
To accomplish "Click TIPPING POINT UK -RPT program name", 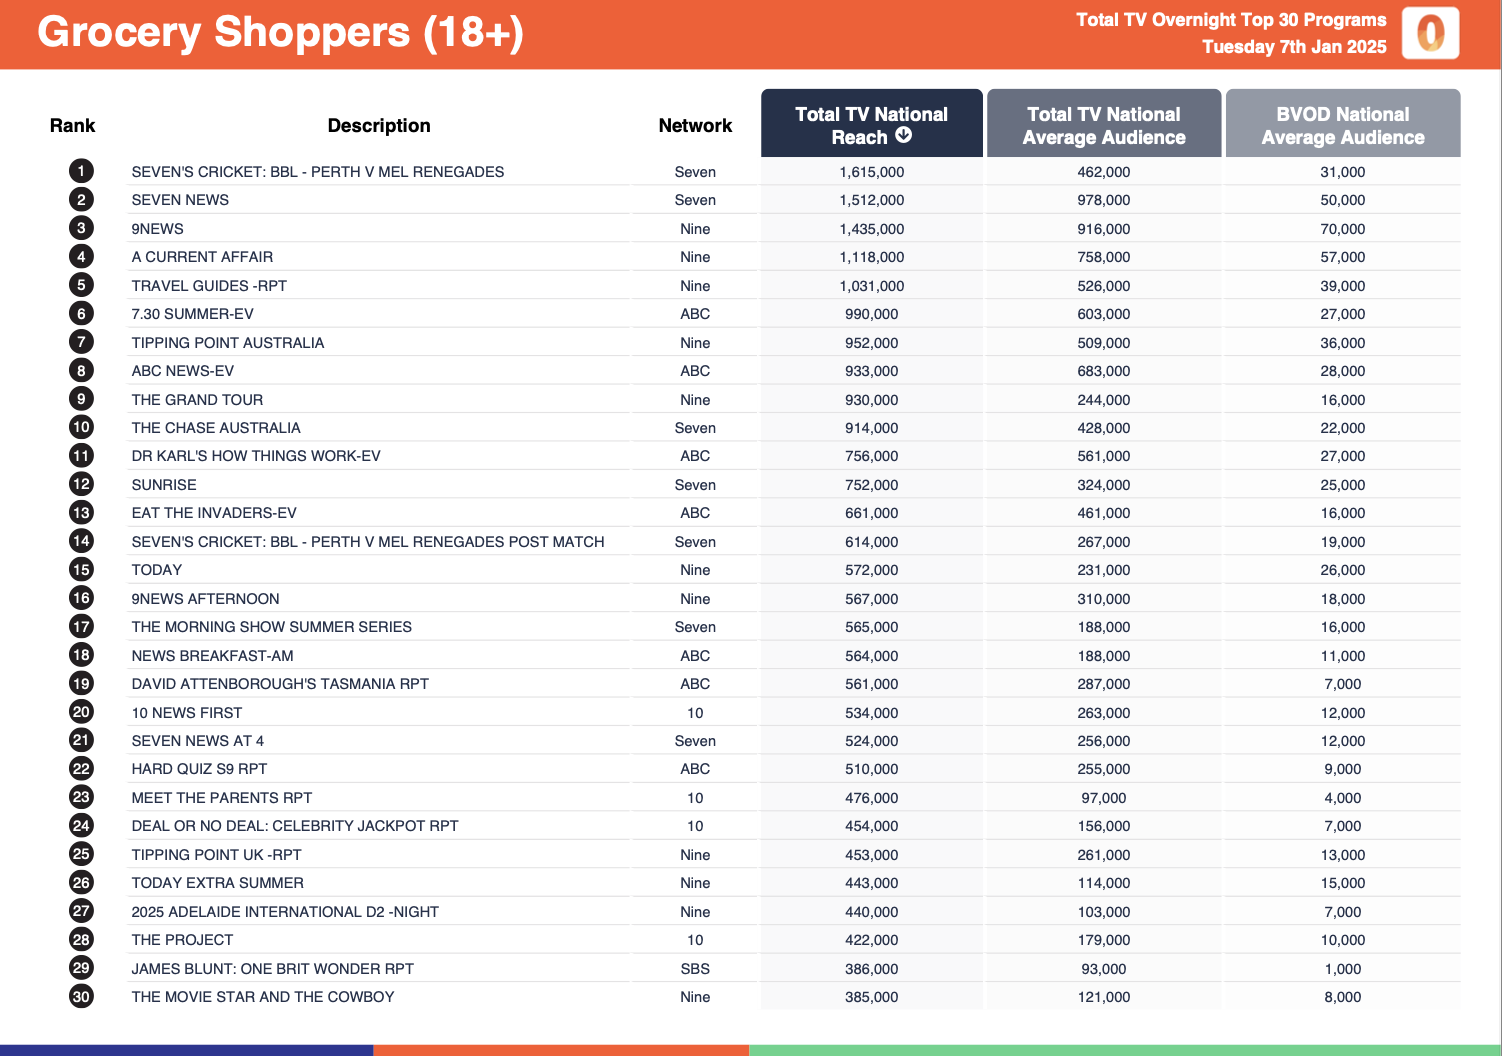I will click(216, 855).
